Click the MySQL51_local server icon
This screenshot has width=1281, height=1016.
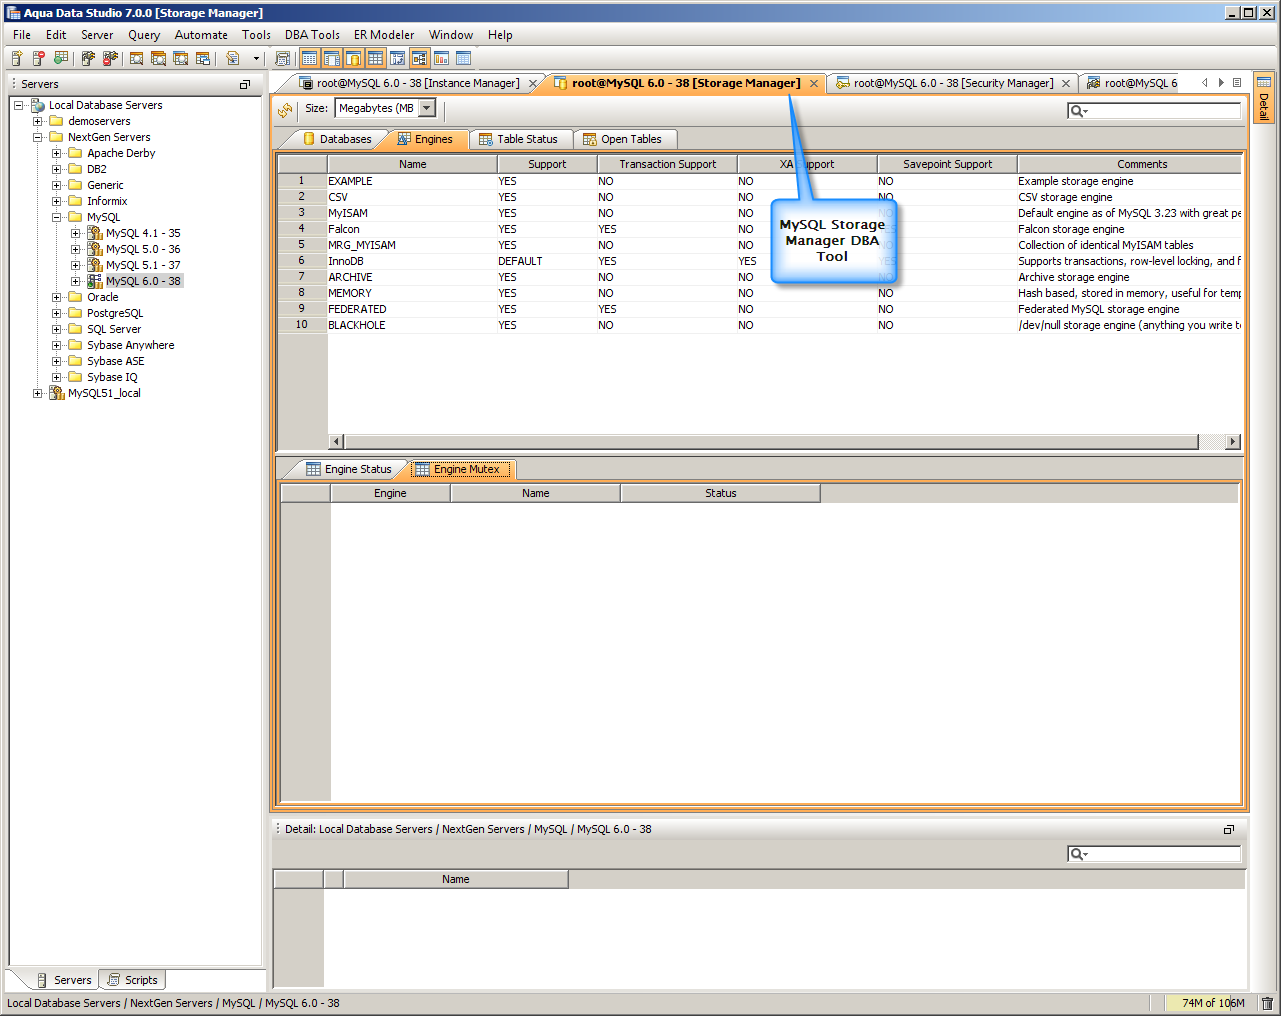[x=57, y=393]
